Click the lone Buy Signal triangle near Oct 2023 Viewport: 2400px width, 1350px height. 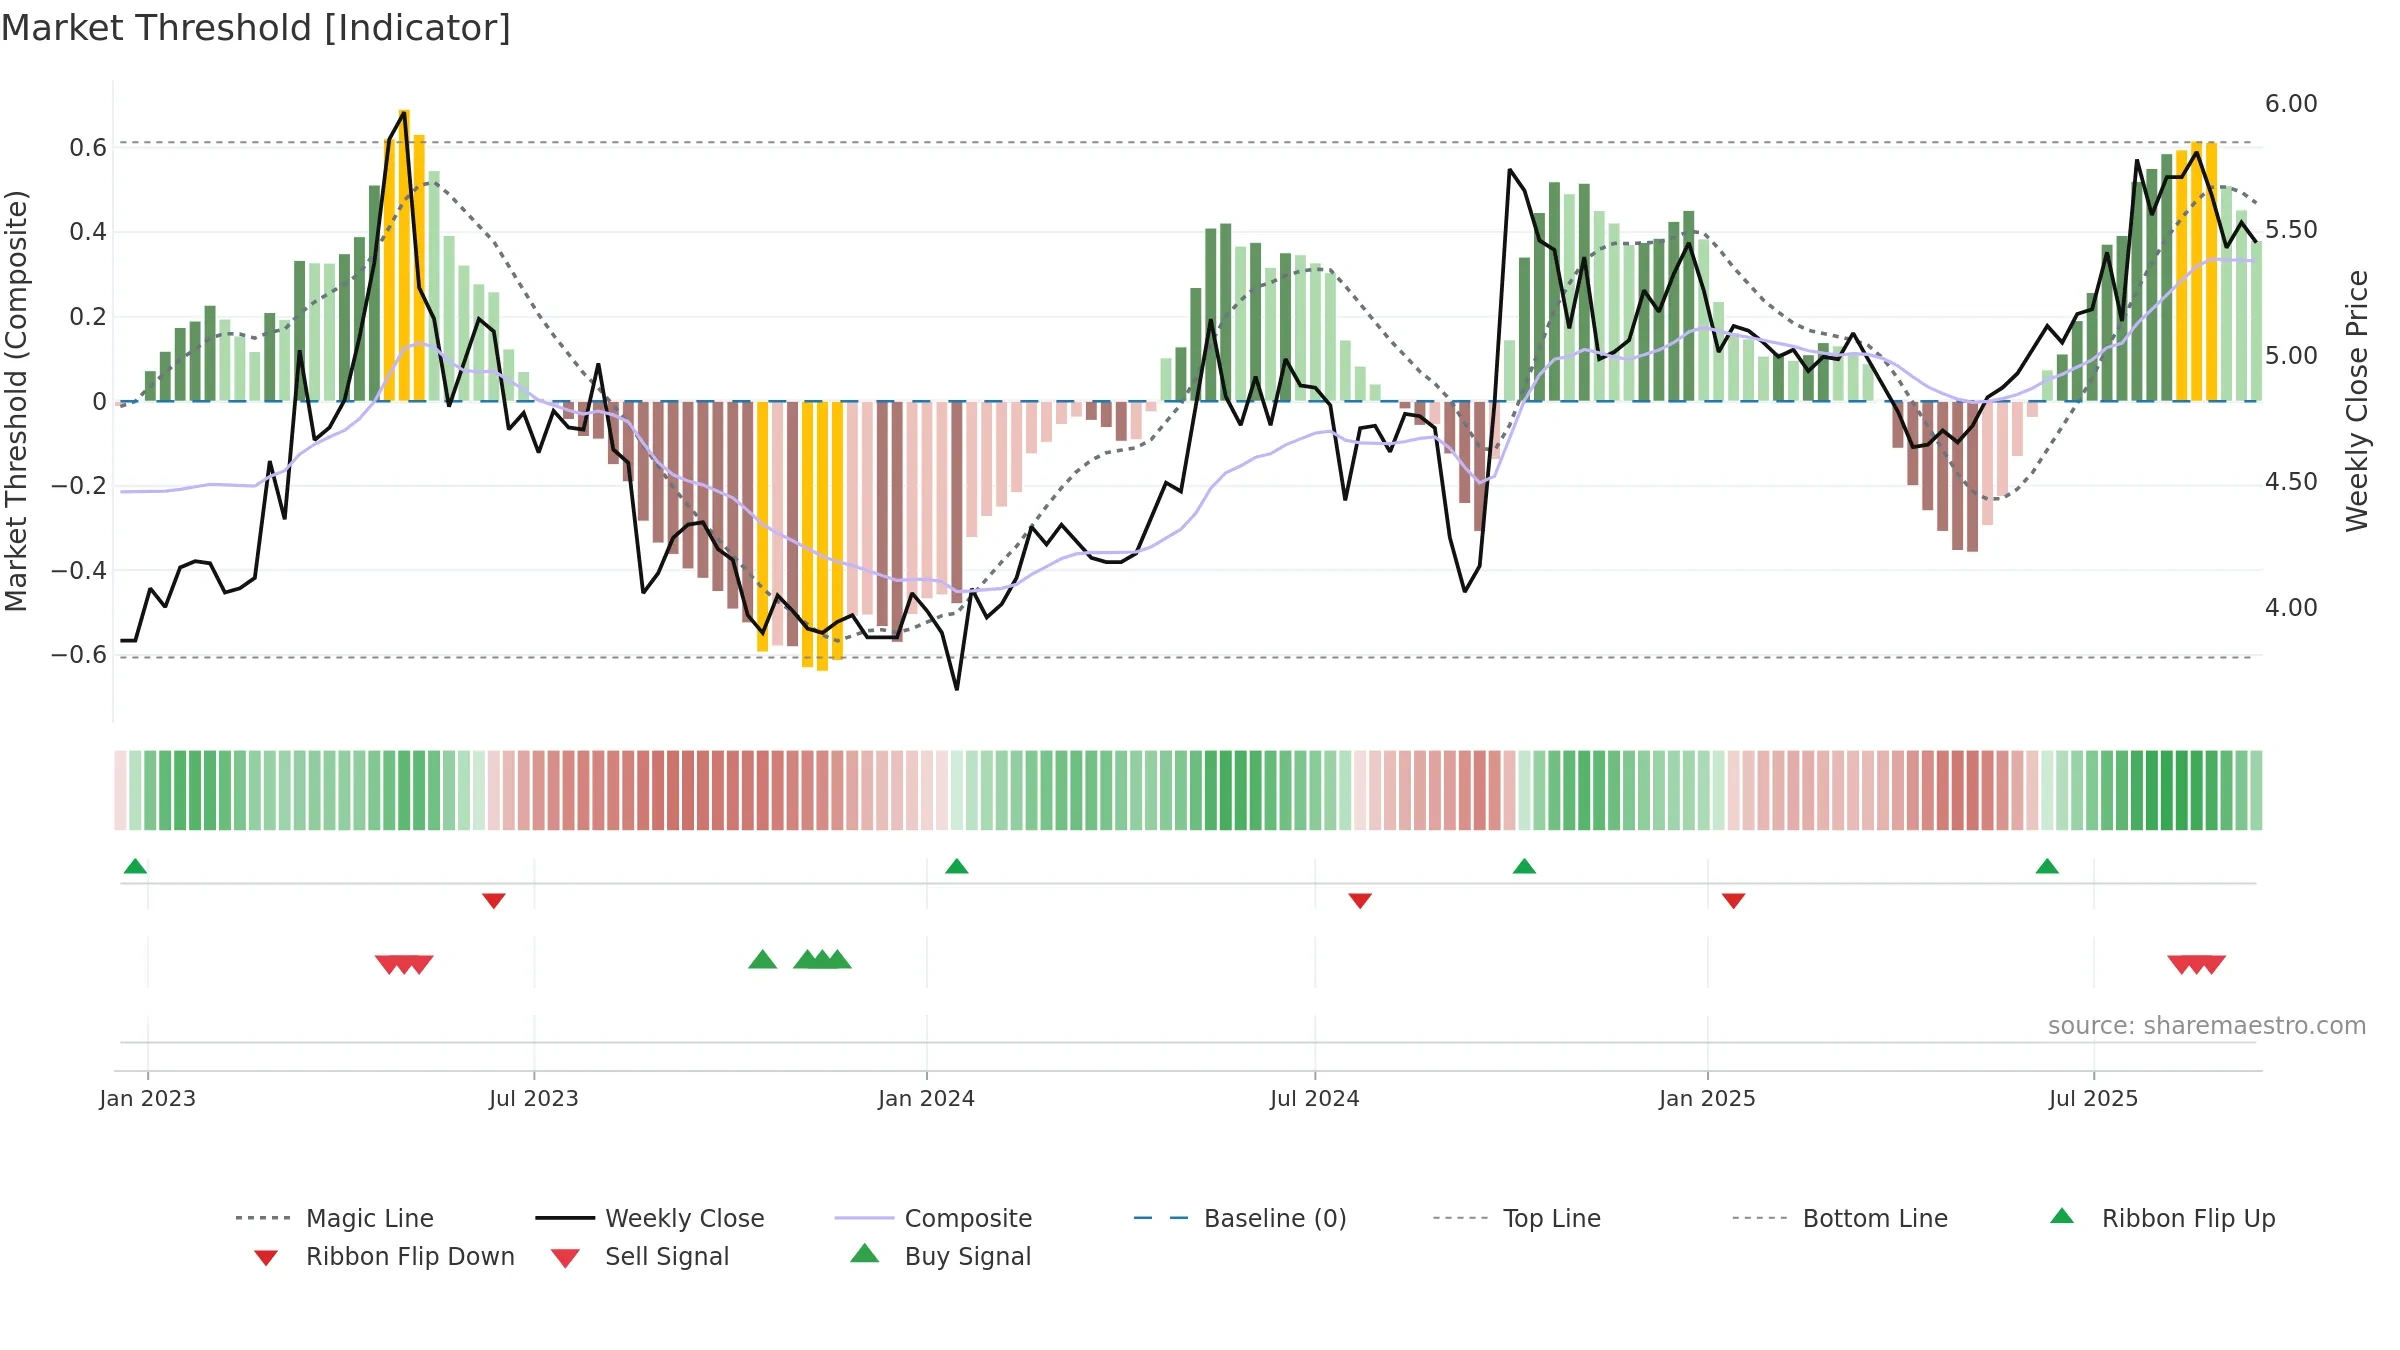click(763, 960)
